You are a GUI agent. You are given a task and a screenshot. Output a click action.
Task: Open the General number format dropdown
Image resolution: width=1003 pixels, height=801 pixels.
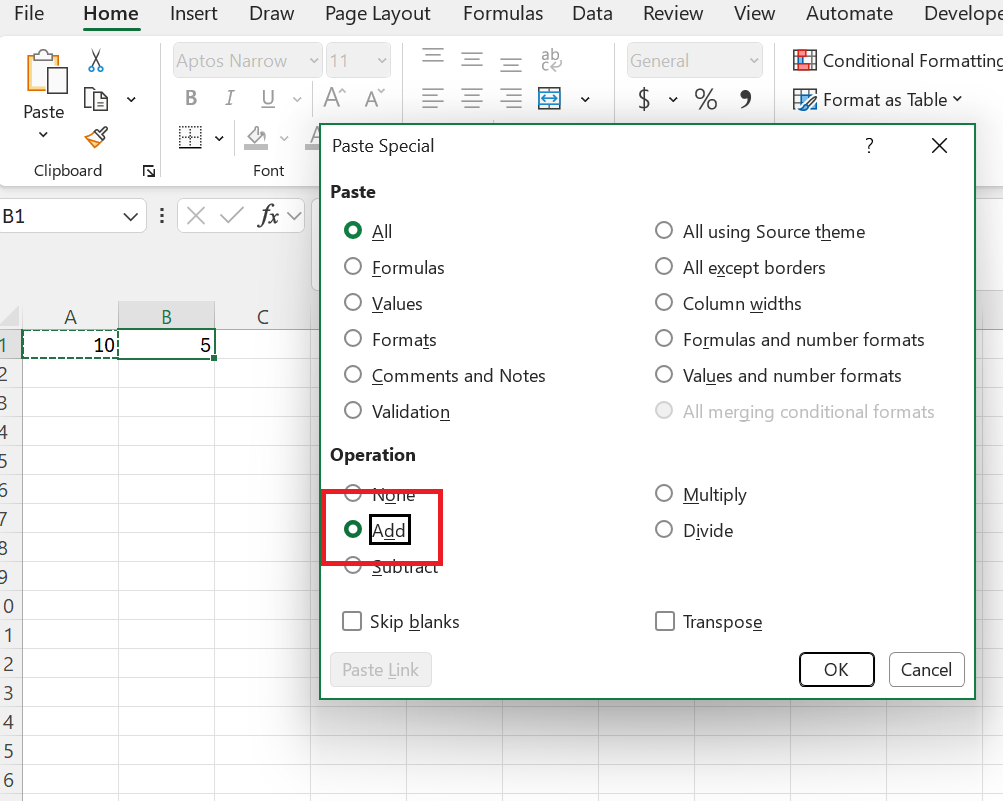pyautogui.click(x=754, y=61)
